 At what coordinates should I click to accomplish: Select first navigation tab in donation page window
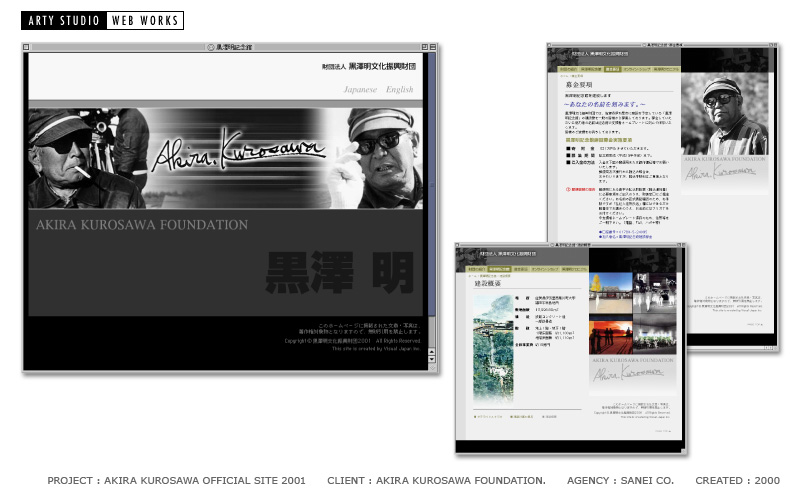coord(567,69)
